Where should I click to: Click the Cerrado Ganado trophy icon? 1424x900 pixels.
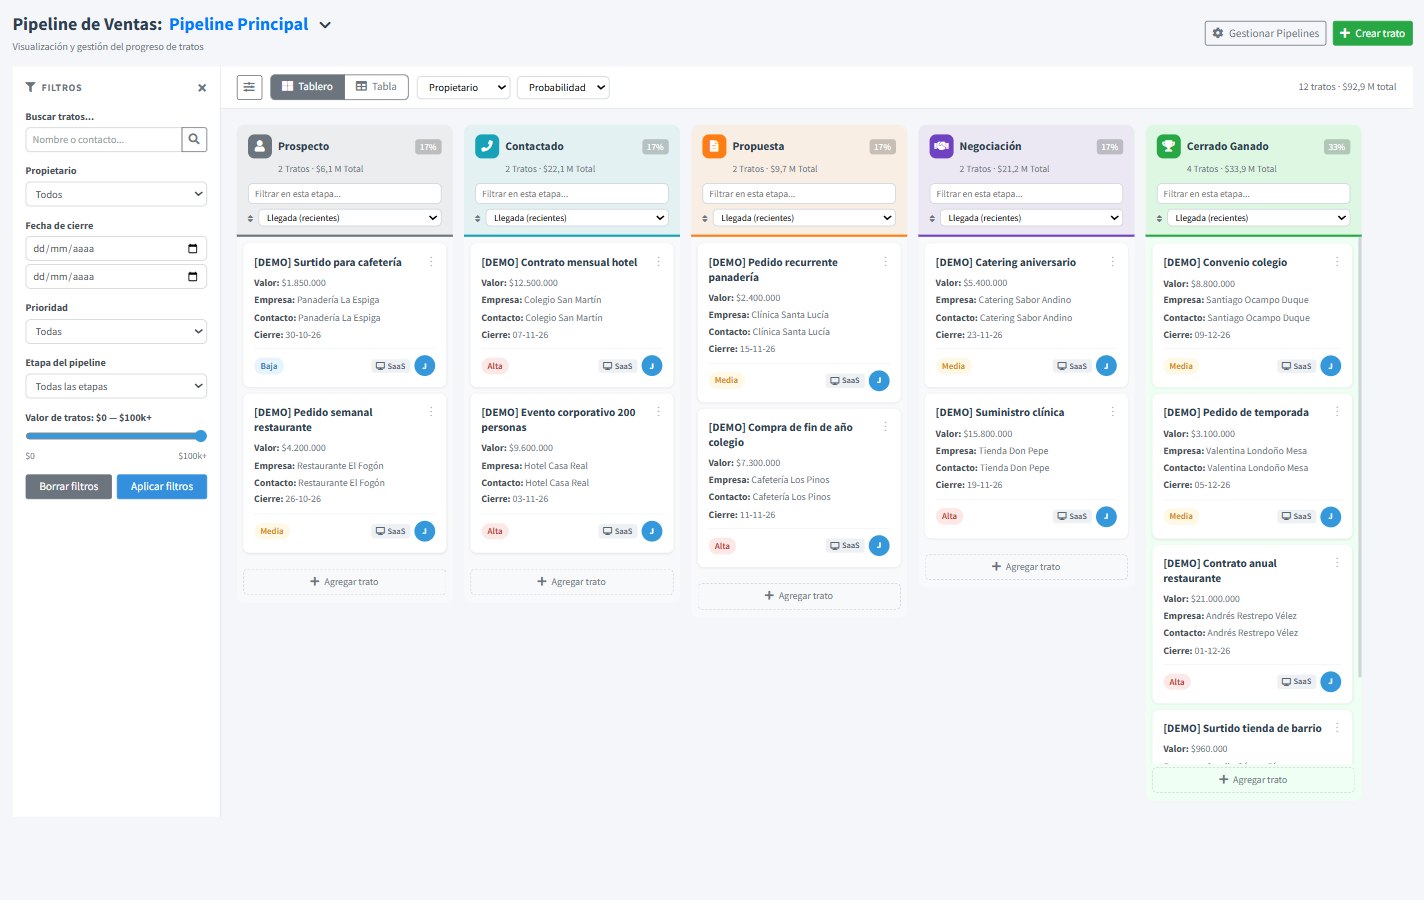(x=1168, y=146)
